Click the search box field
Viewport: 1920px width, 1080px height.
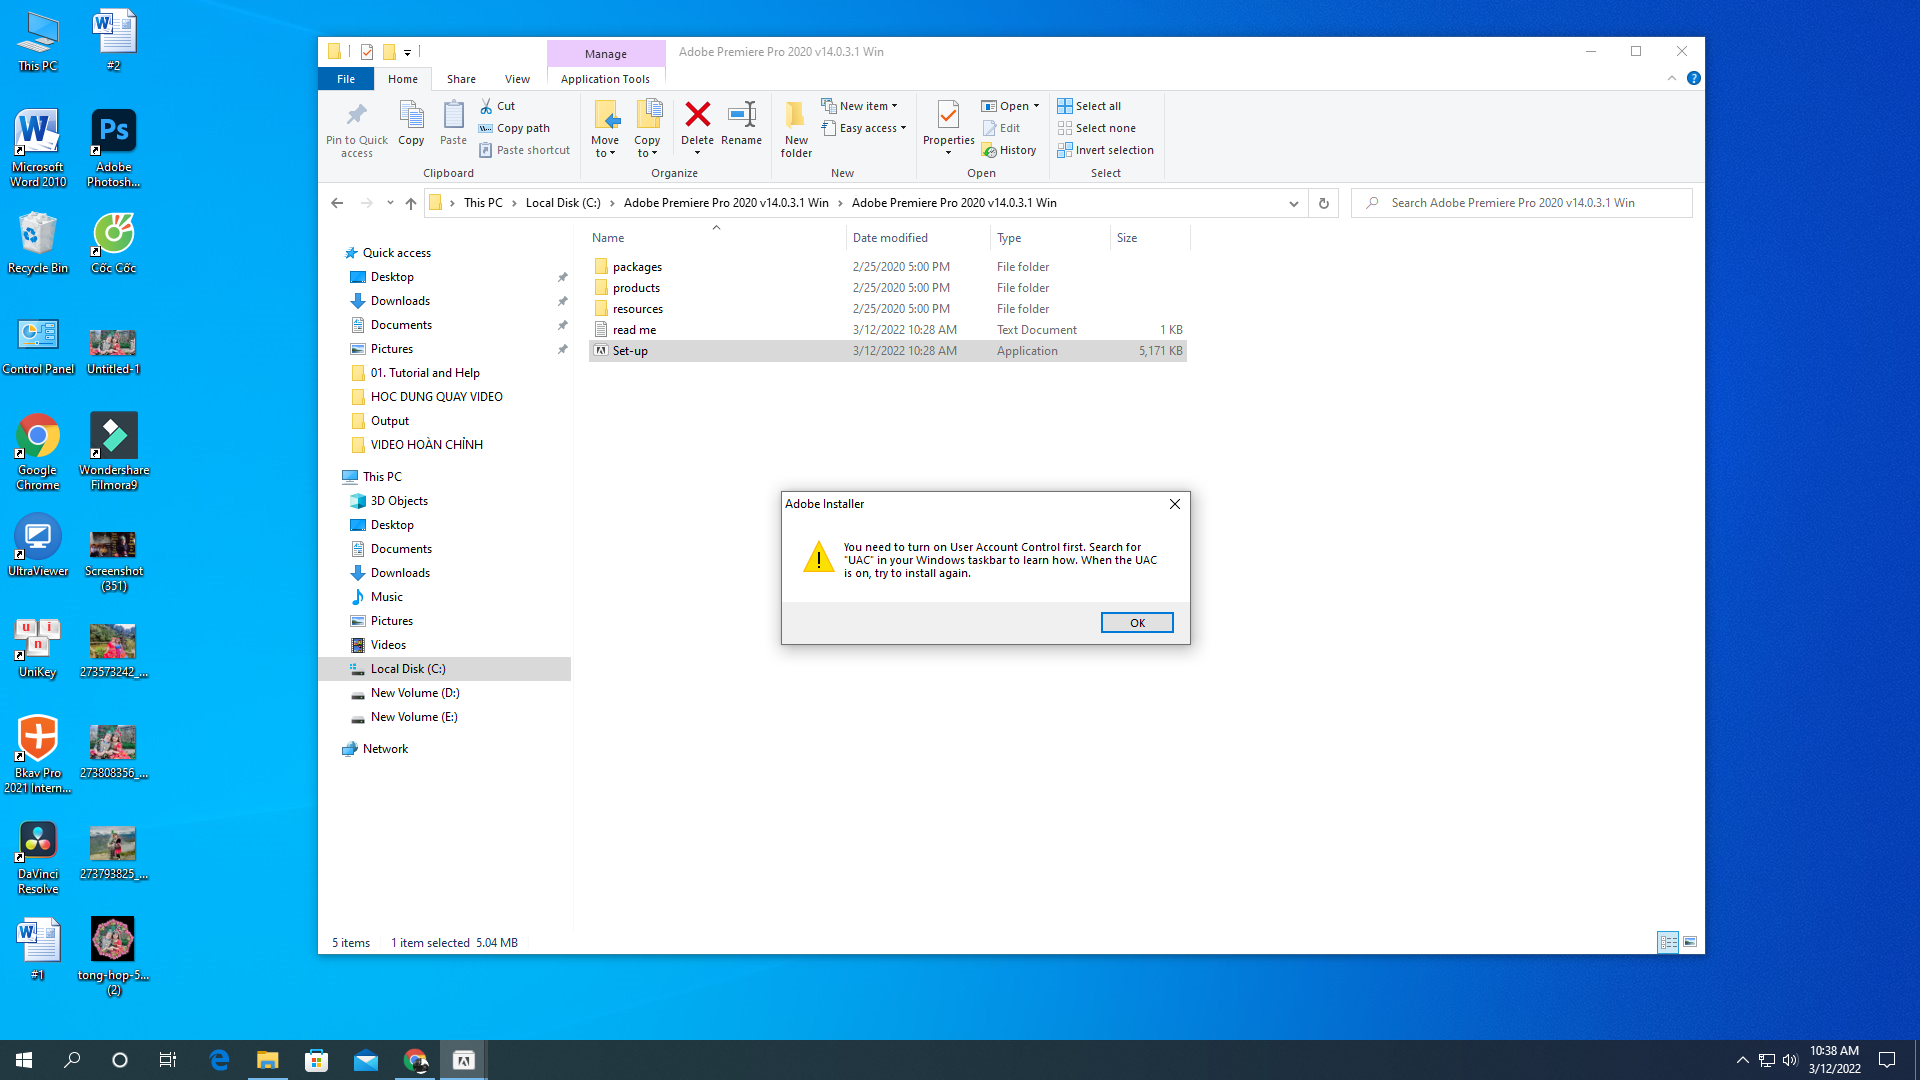pyautogui.click(x=1522, y=203)
